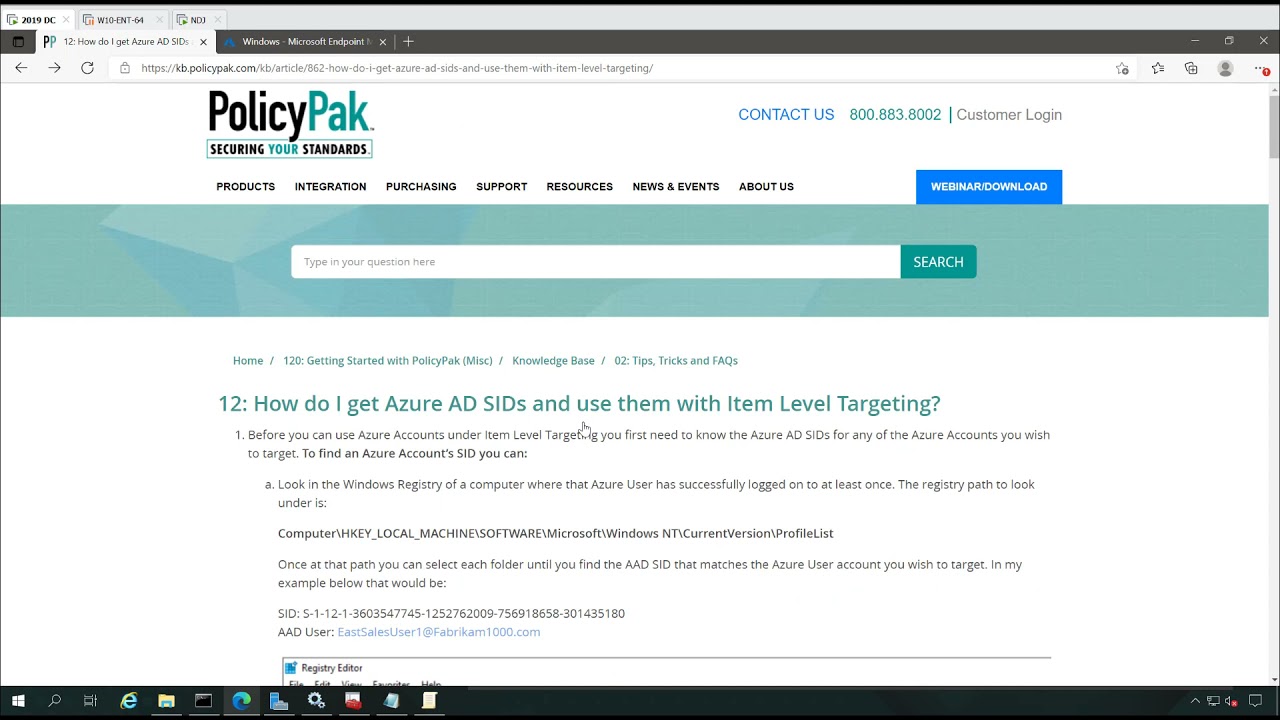Open the gear settings taskbar icon
Screen dimensions: 1280x720
[x=316, y=702]
